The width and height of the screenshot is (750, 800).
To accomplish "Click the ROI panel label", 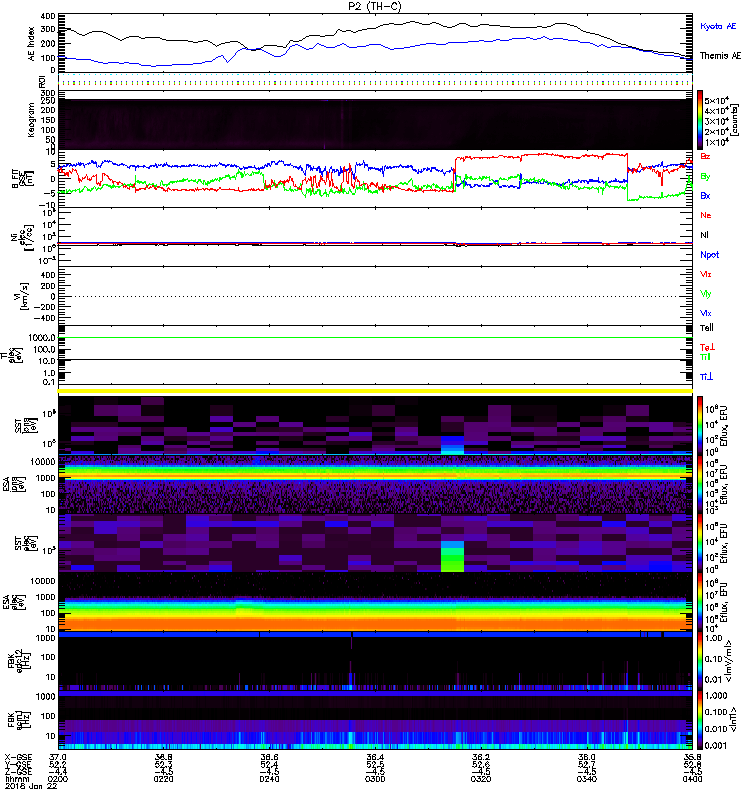I will 42,82.
